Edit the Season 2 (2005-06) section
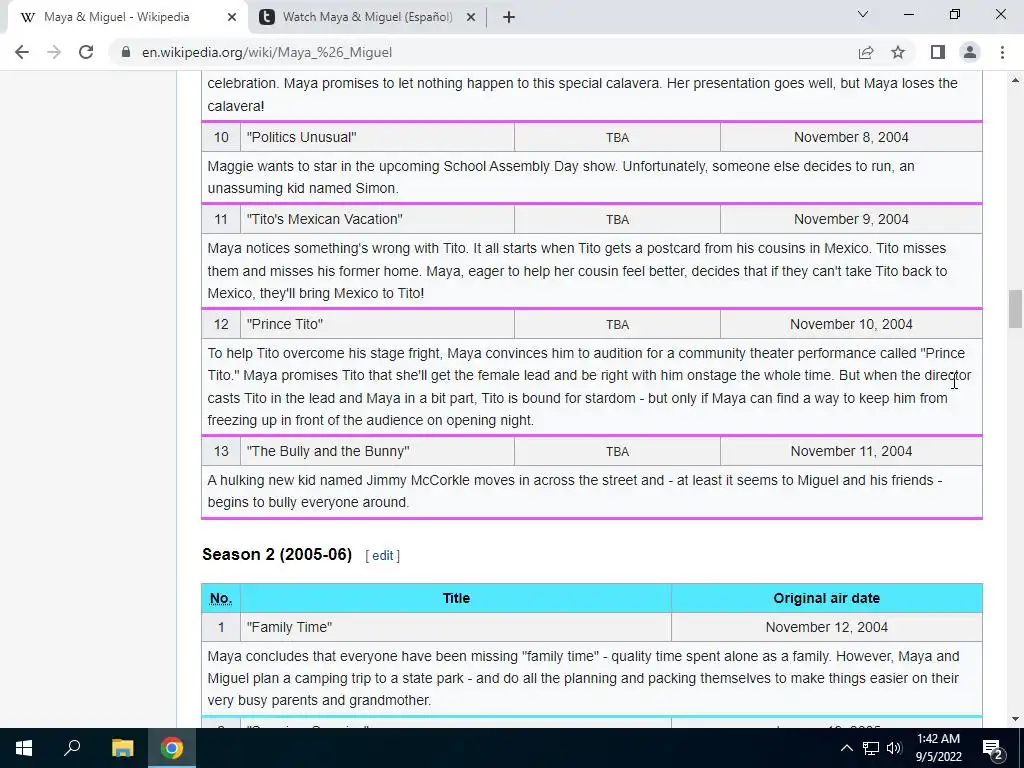 tap(383, 556)
